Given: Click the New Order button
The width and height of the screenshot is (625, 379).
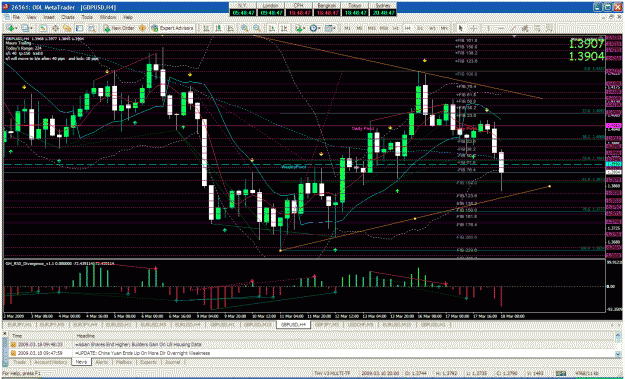Looking at the screenshot, I should coord(120,28).
